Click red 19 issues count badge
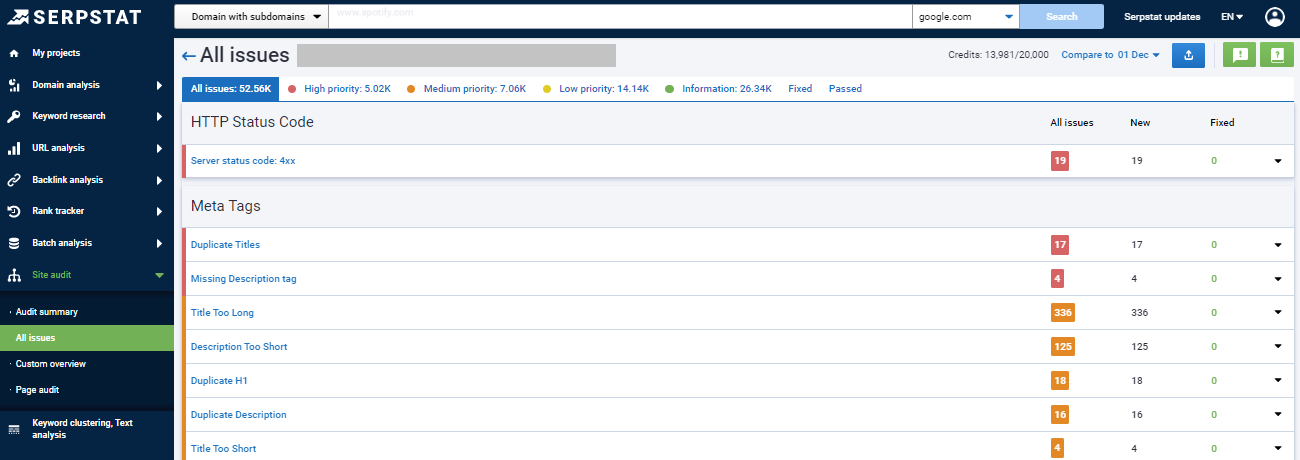Screen dimensions: 1300x460 1059,161
